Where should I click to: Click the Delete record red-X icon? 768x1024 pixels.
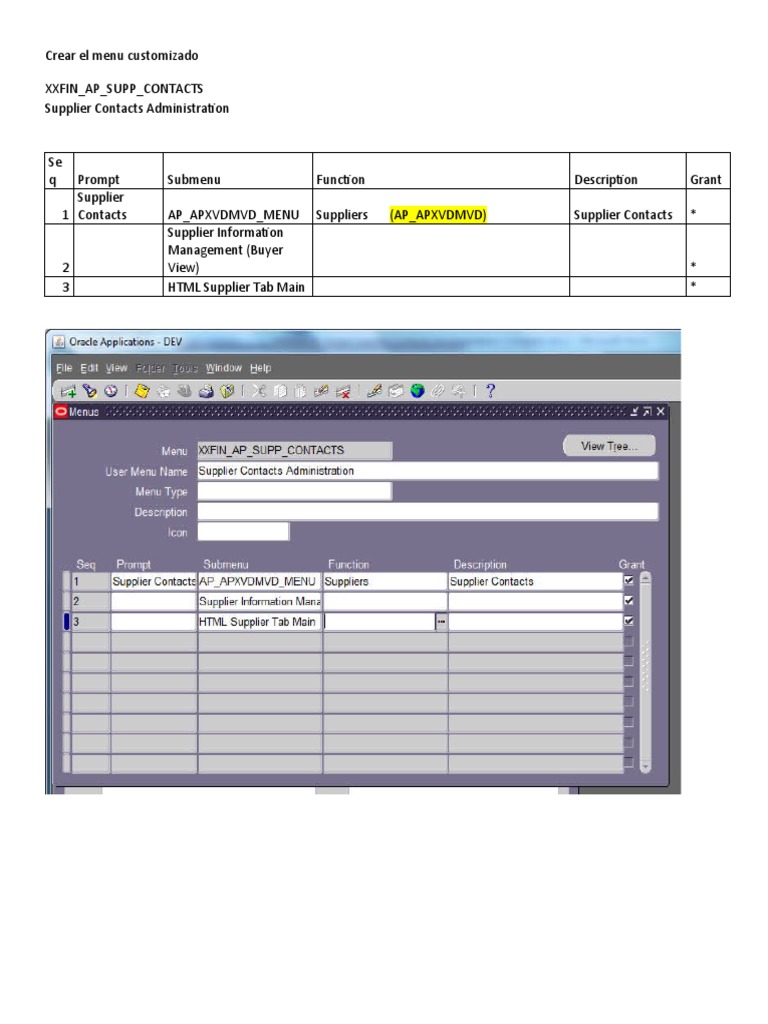(x=342, y=391)
